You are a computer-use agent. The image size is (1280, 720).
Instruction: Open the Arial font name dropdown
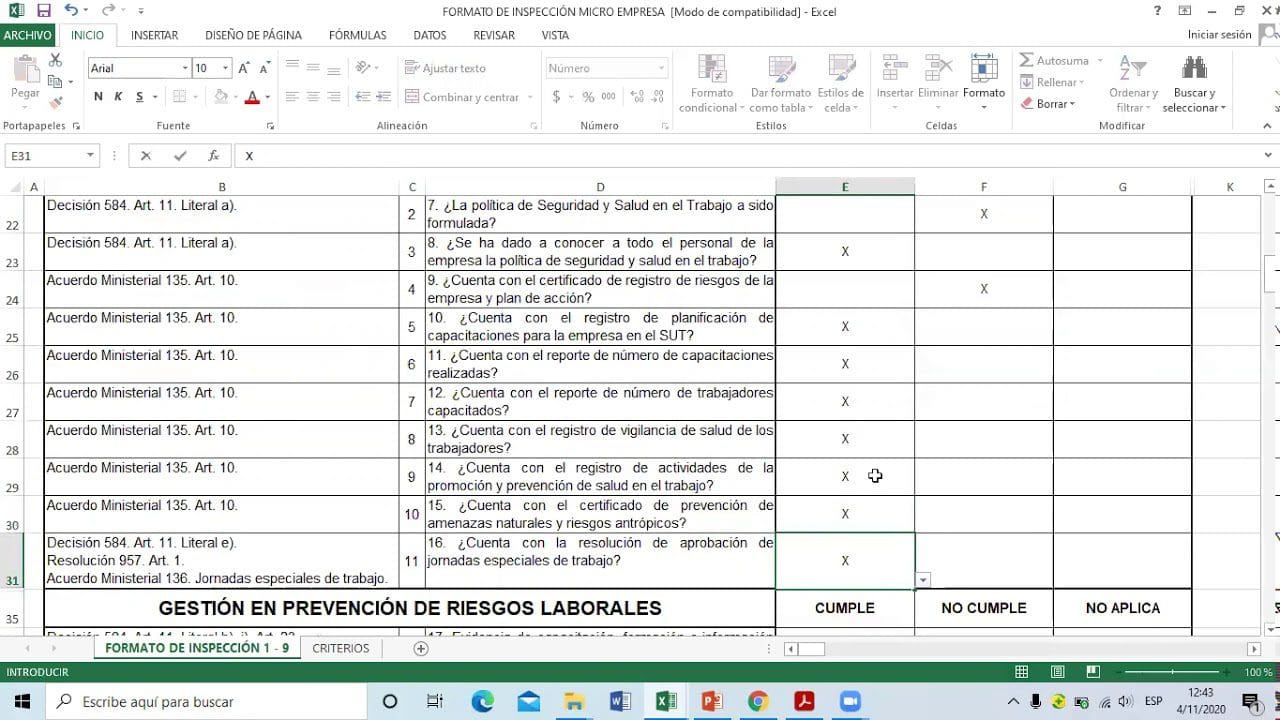185,68
